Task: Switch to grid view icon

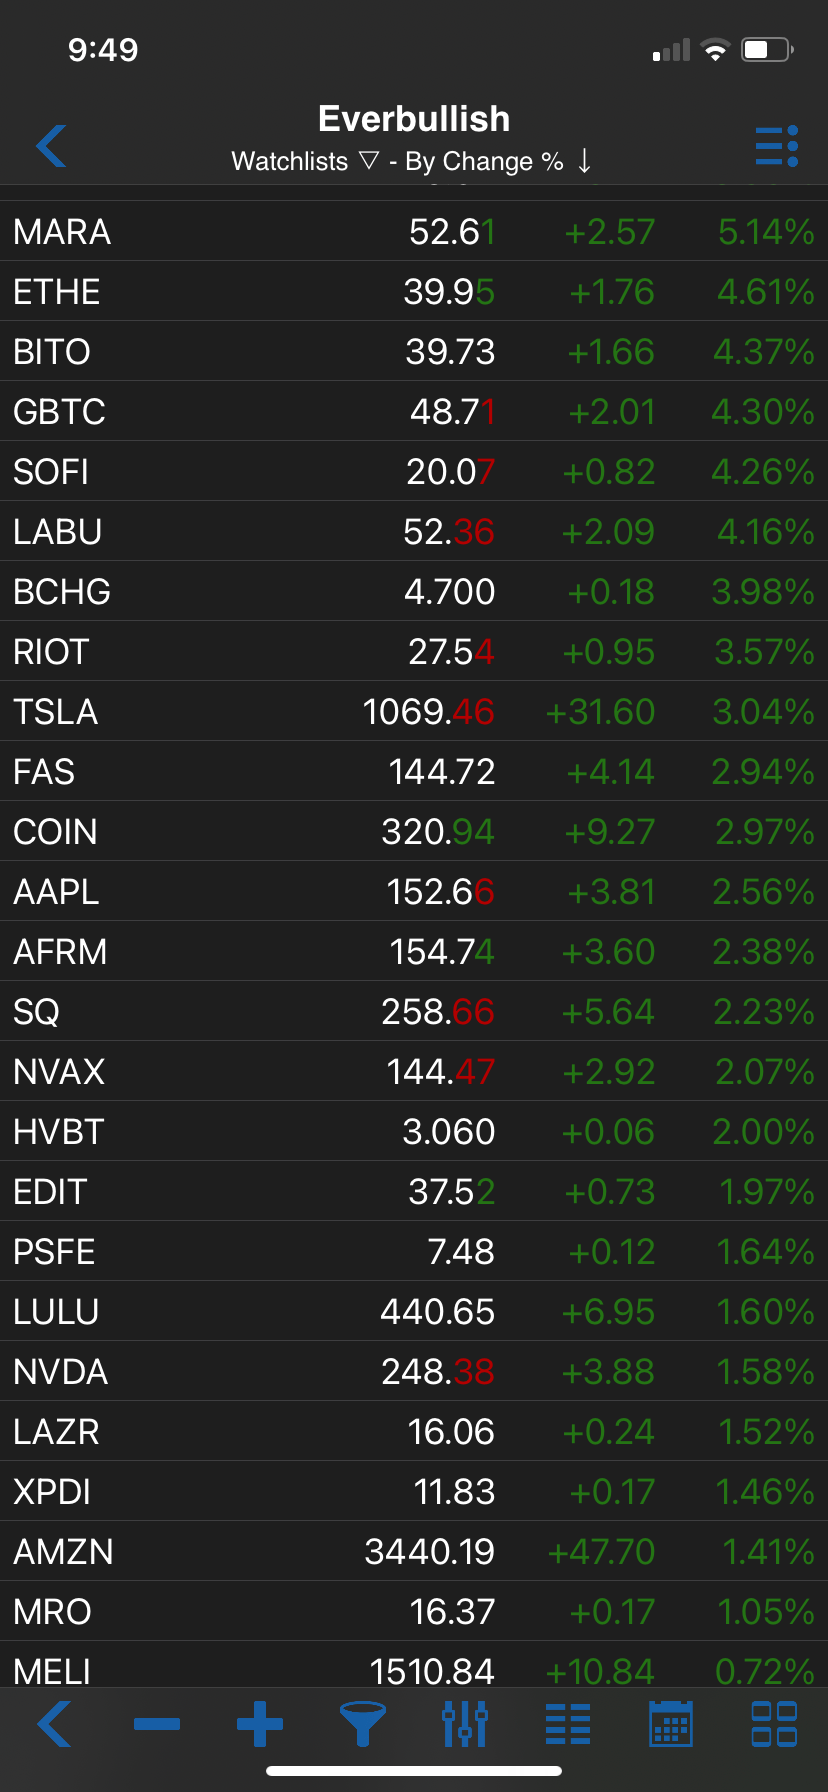Action: tap(774, 1723)
